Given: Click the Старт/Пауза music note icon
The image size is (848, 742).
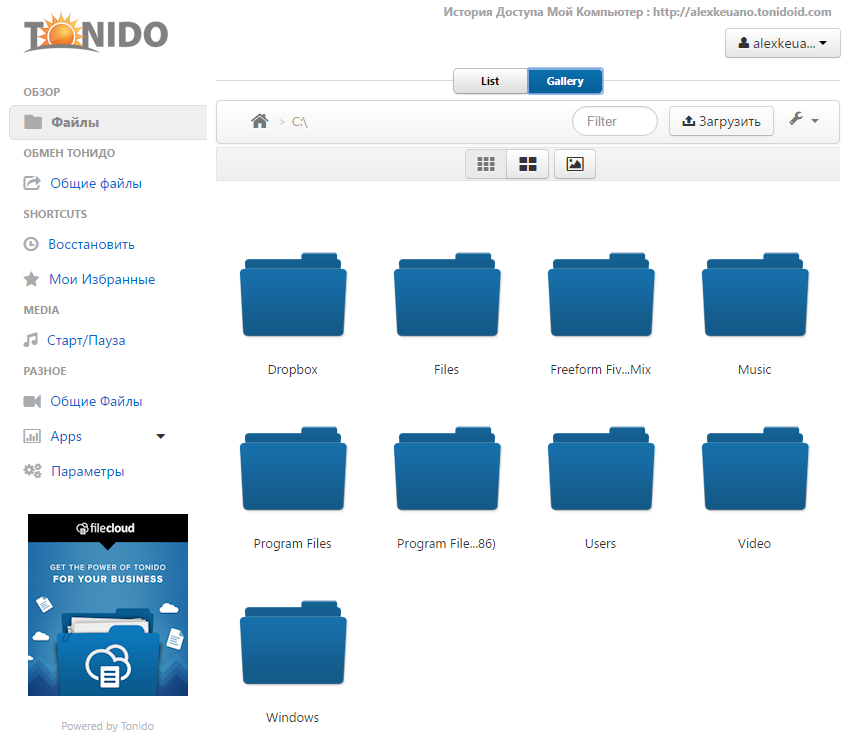Looking at the screenshot, I should click(x=31, y=340).
